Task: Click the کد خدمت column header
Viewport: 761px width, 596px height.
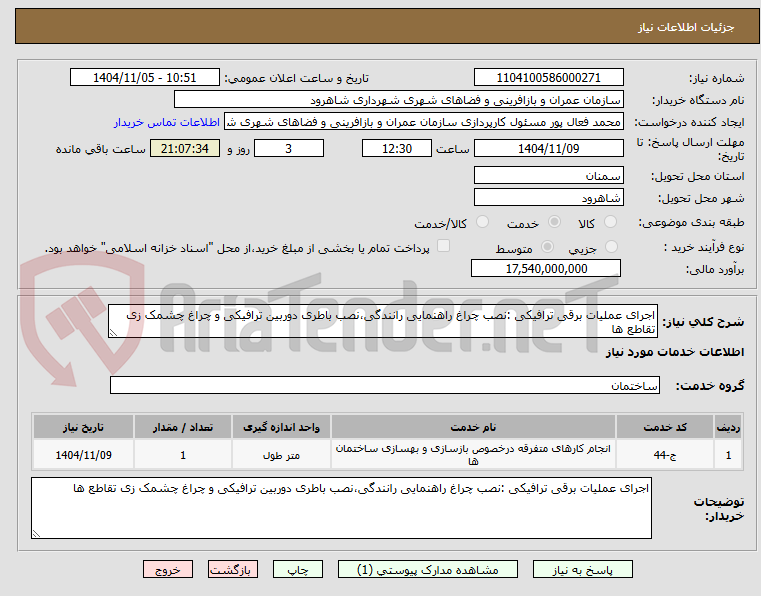Action: point(665,427)
